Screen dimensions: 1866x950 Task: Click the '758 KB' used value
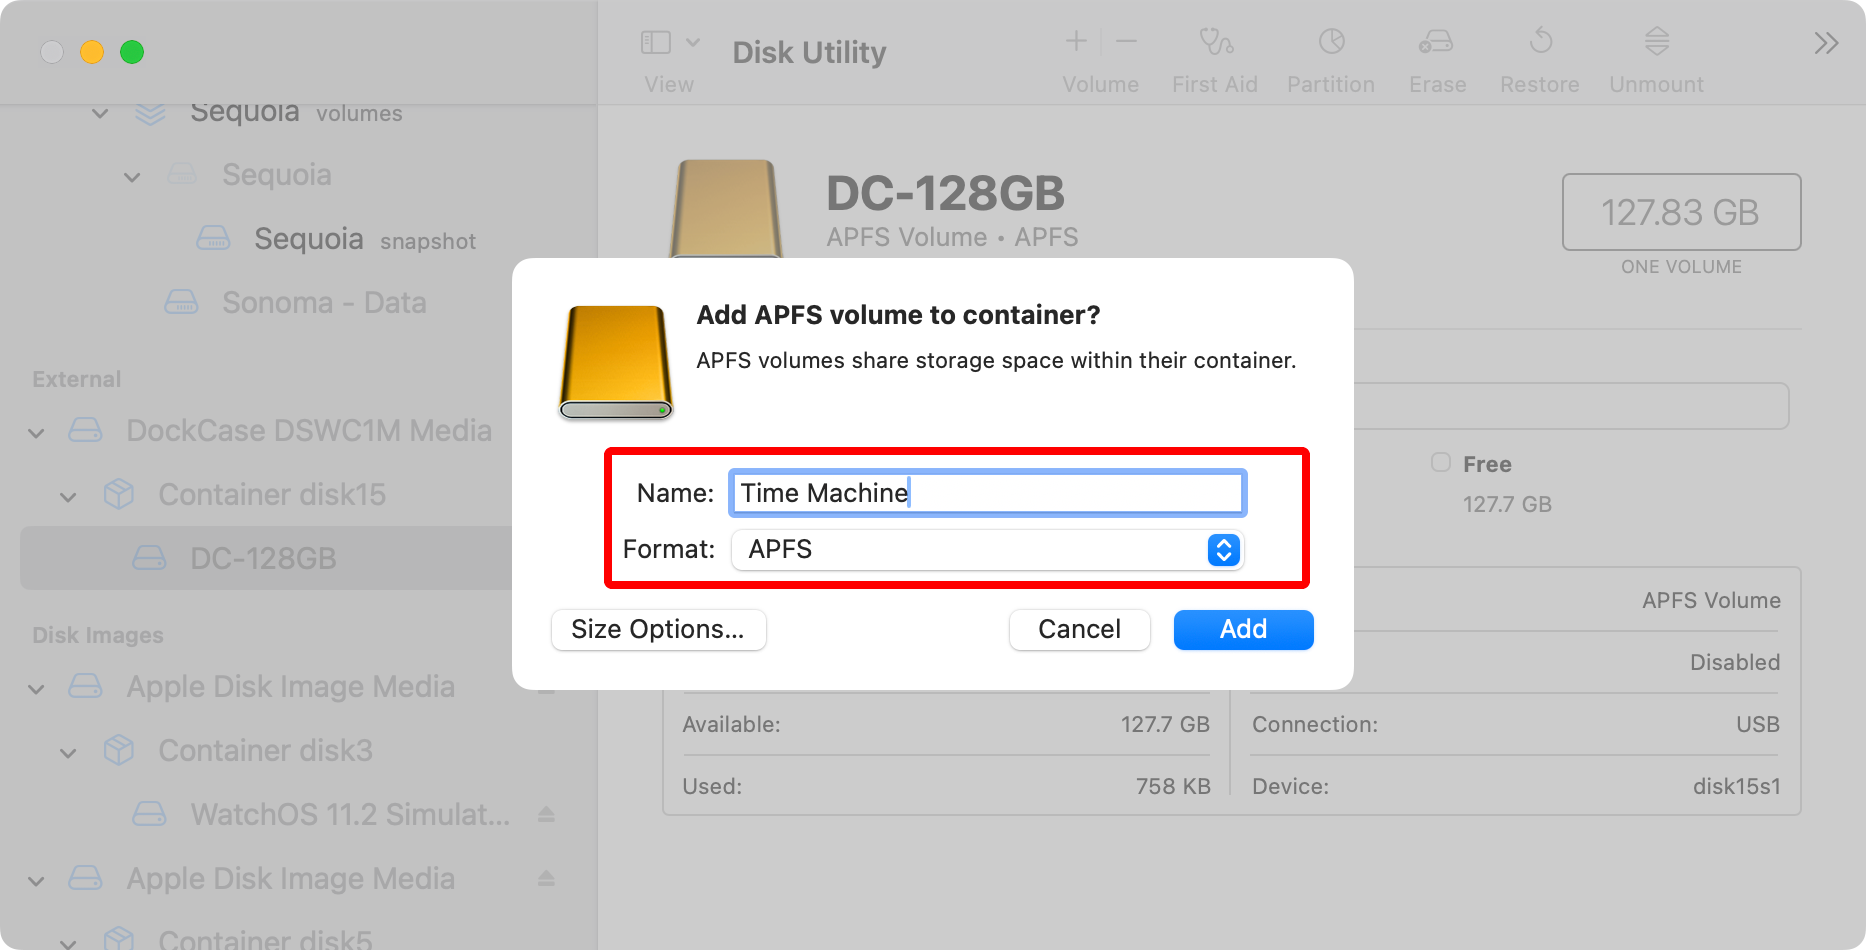[1172, 786]
